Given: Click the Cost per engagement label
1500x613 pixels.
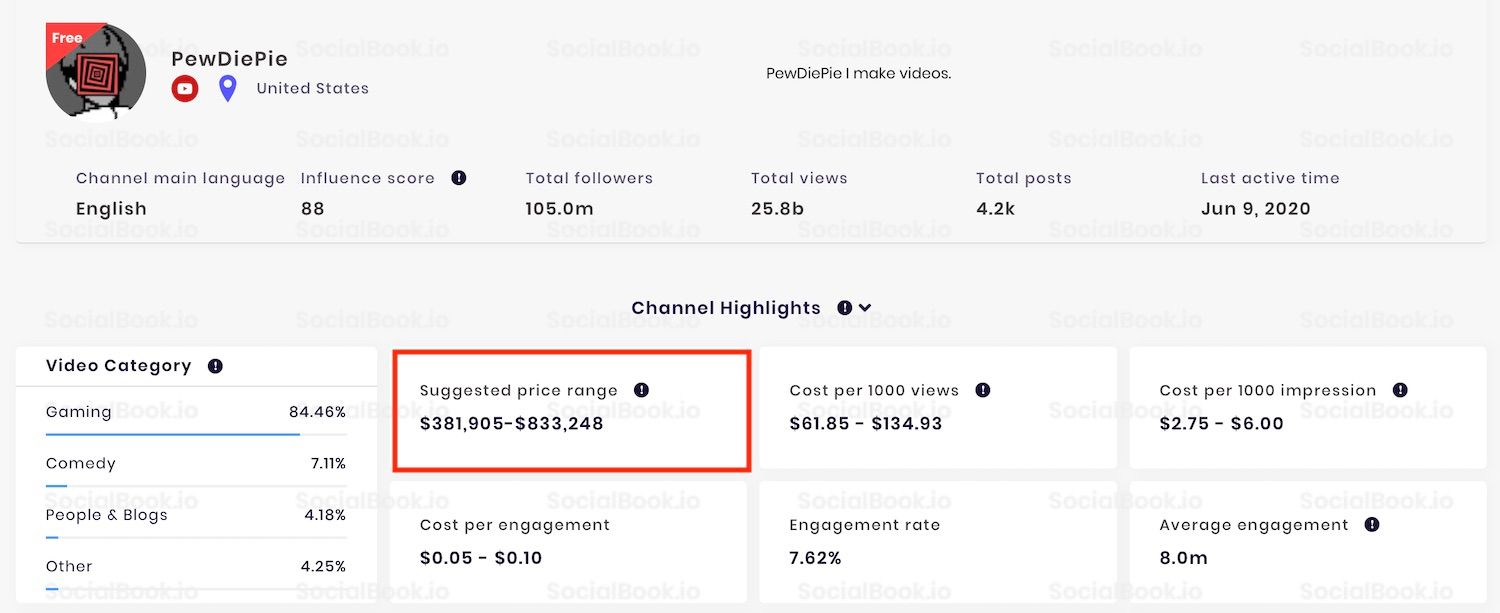Looking at the screenshot, I should (x=515, y=525).
